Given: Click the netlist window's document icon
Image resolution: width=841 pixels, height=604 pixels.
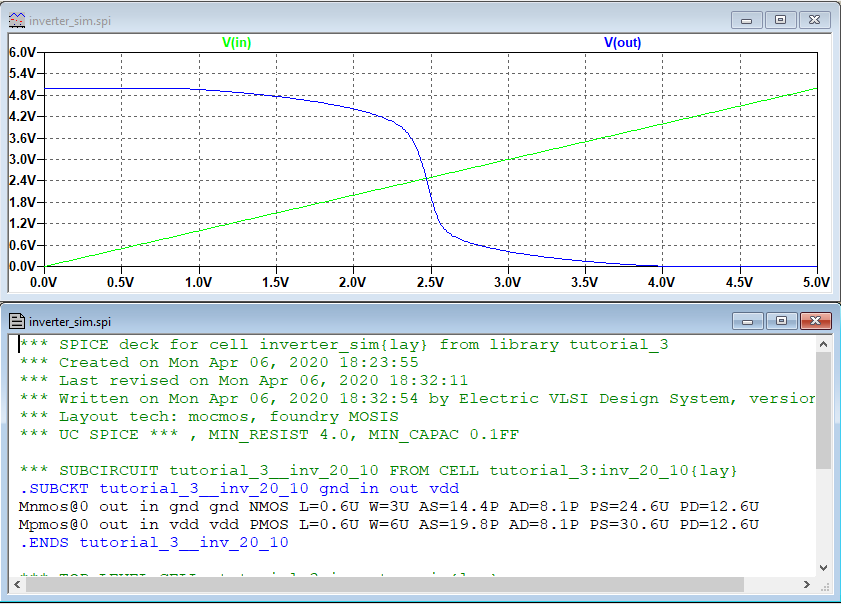Looking at the screenshot, I should point(17,321).
